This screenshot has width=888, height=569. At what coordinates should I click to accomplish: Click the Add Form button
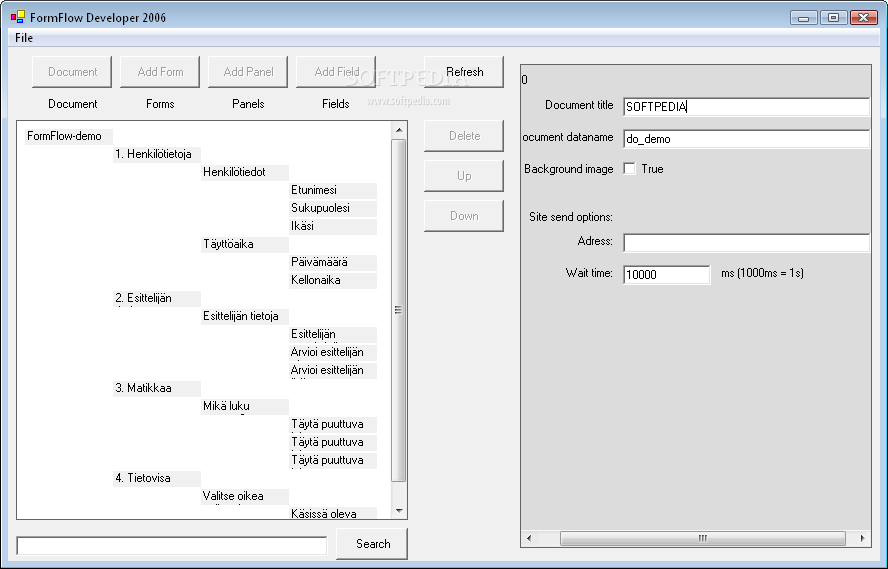[x=160, y=72]
